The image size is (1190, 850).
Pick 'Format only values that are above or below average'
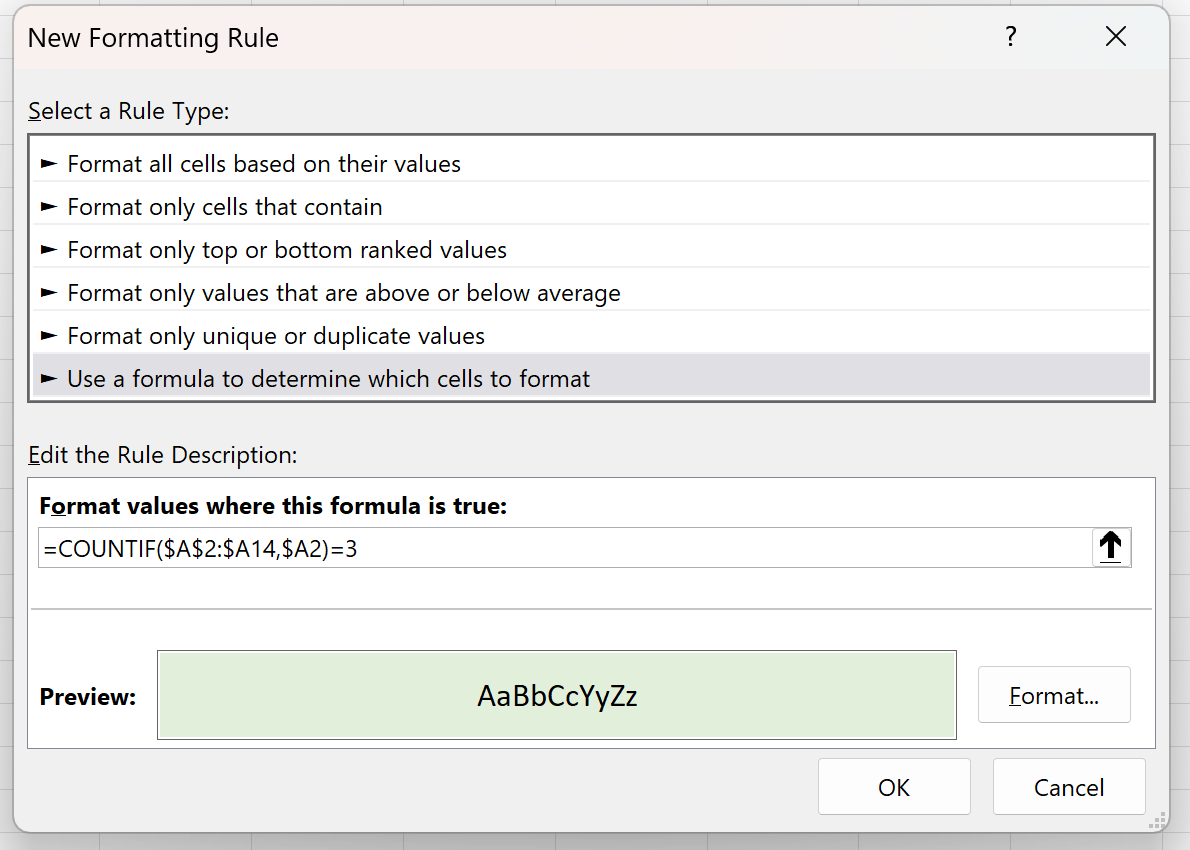pos(592,293)
